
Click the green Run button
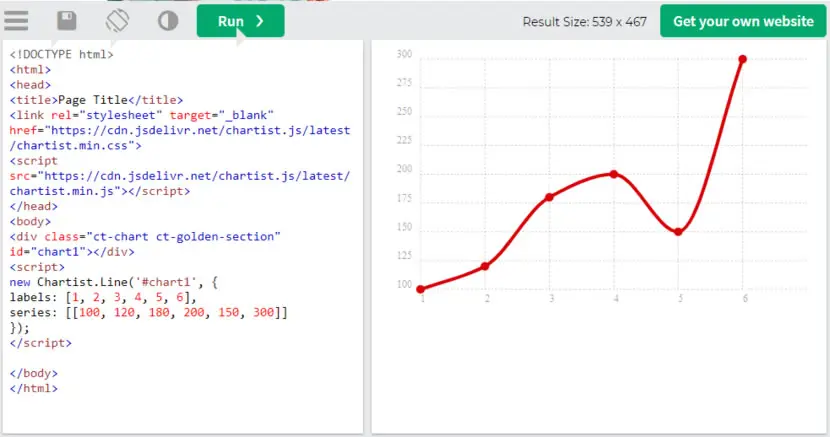[240, 21]
